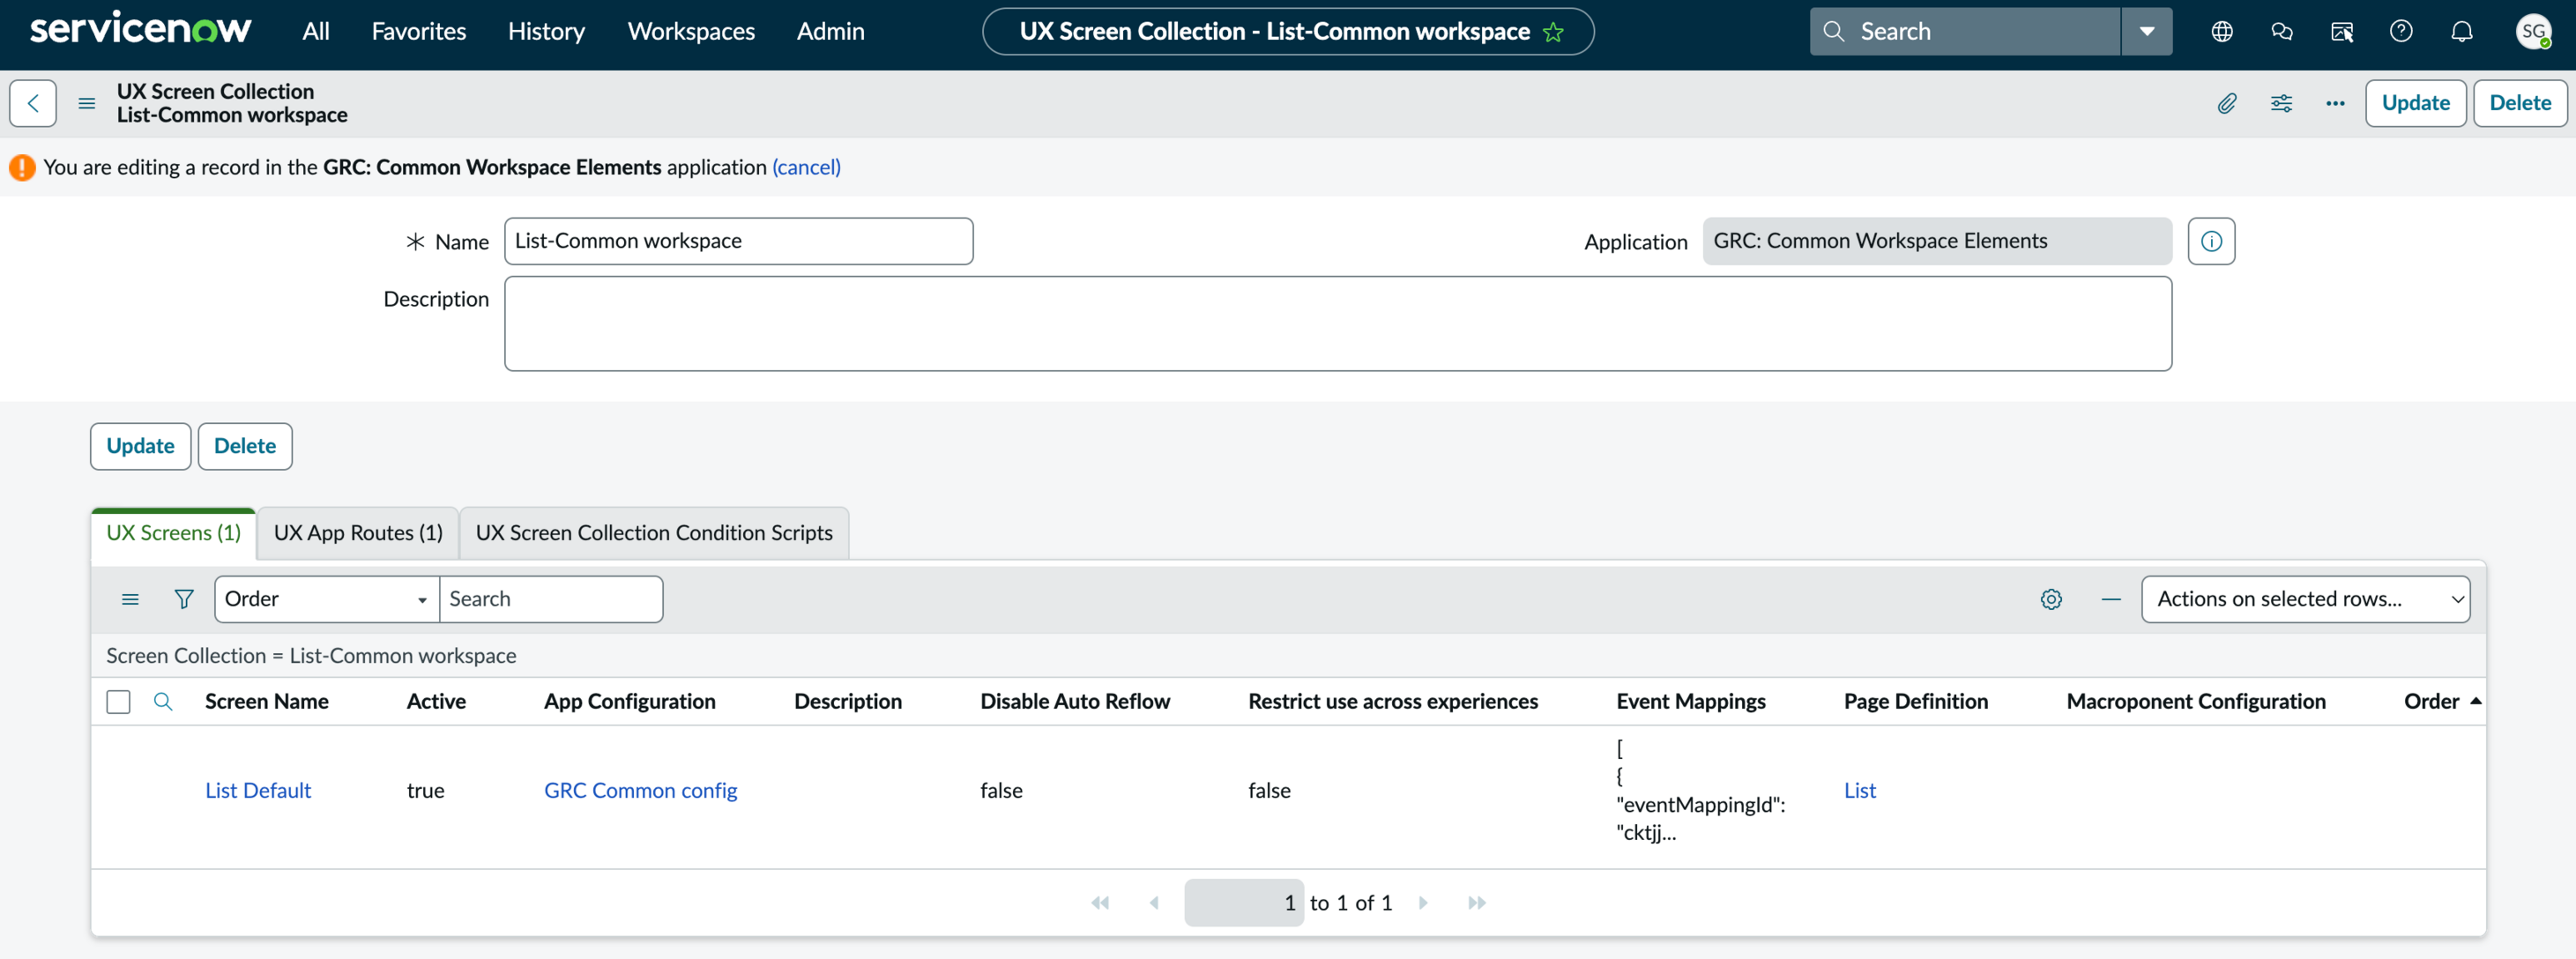Collapse the related list with minus icon
This screenshot has width=2576, height=959.
pyautogui.click(x=2111, y=599)
